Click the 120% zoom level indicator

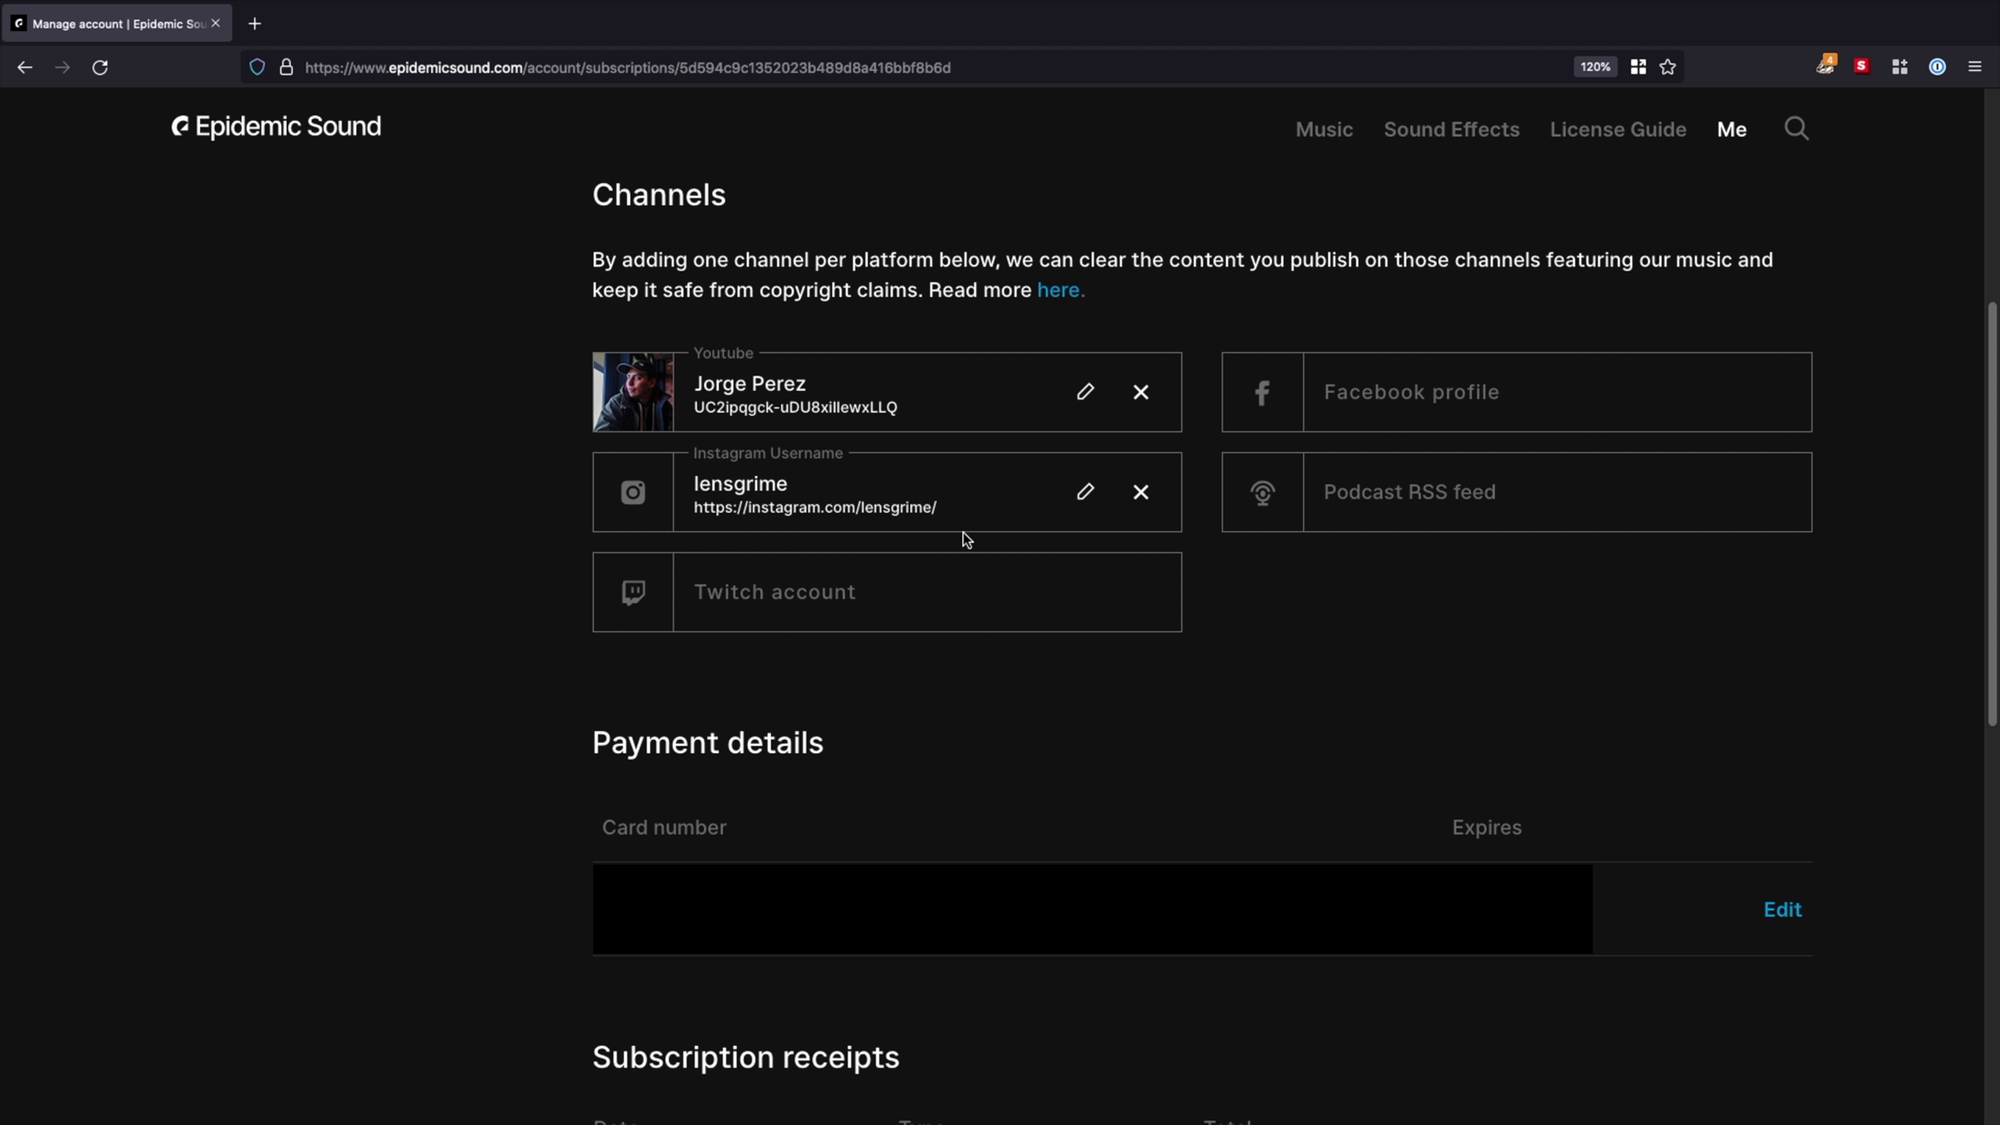(1595, 67)
